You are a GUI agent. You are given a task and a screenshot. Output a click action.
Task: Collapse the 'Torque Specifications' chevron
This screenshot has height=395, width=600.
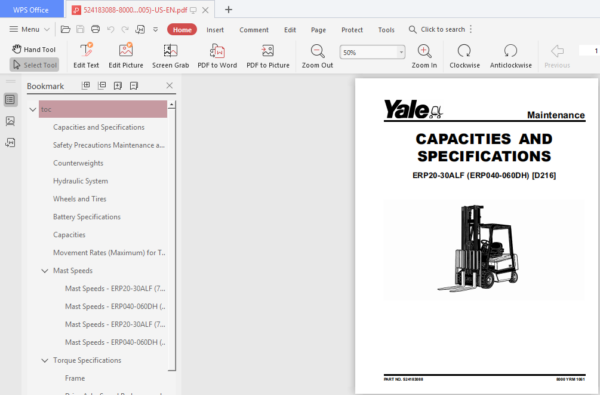pyautogui.click(x=45, y=361)
